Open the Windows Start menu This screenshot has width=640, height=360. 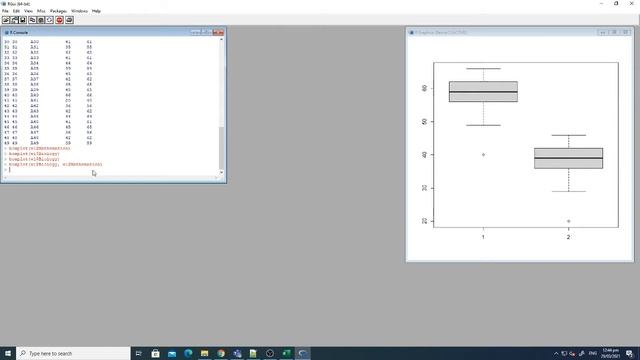click(8, 353)
